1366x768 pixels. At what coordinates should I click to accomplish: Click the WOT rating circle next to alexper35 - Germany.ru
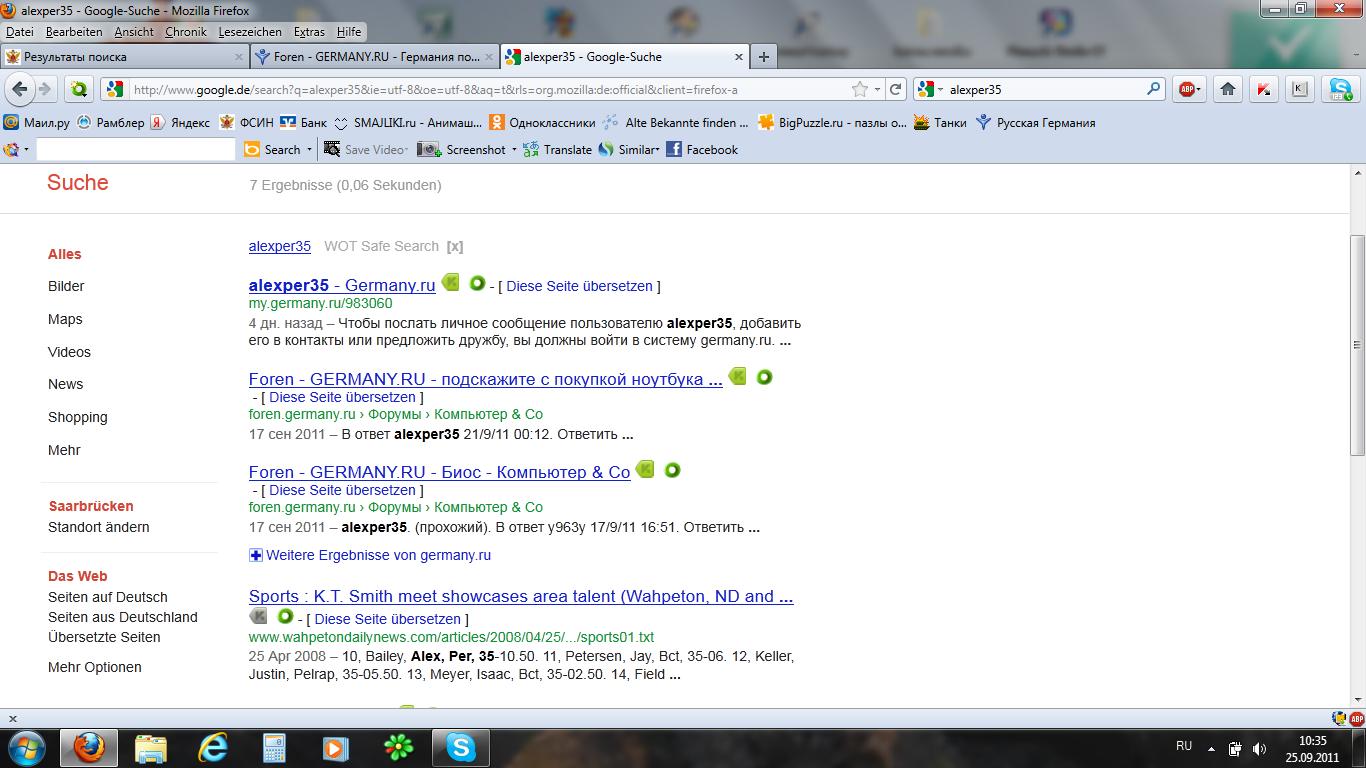pyautogui.click(x=477, y=283)
